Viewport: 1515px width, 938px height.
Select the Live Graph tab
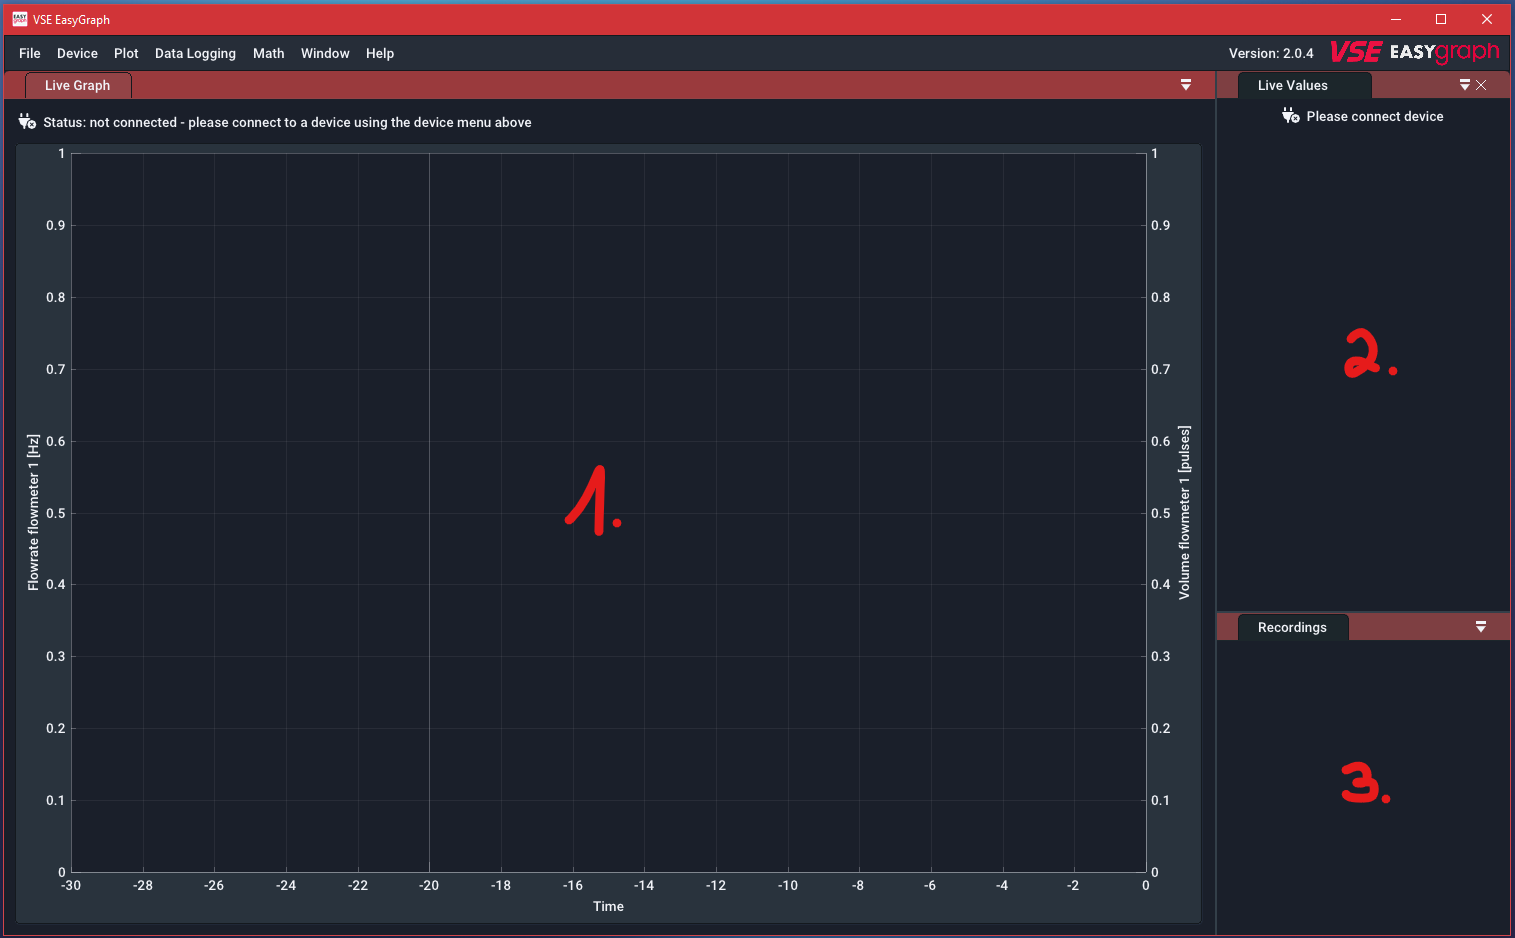click(78, 85)
